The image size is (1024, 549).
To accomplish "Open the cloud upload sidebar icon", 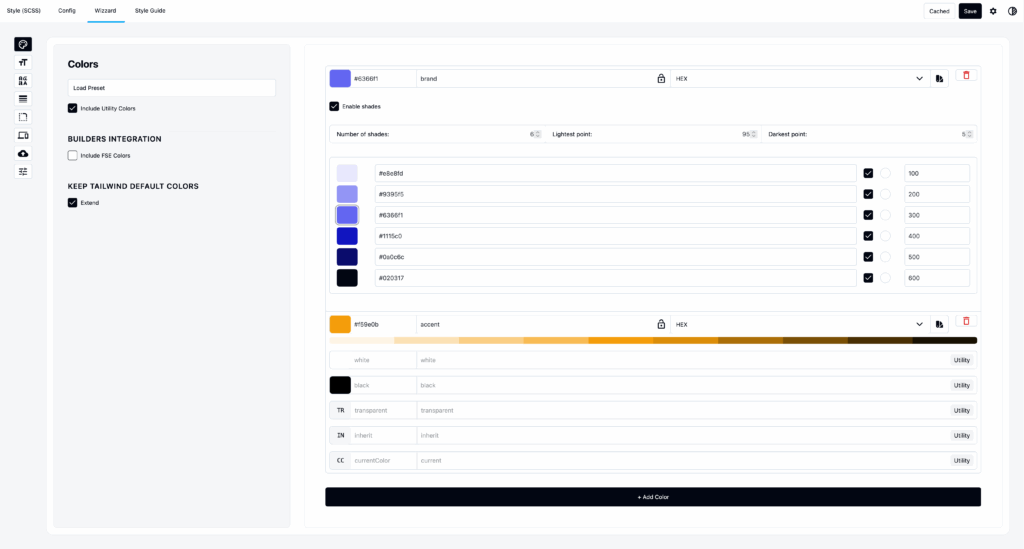I will (x=23, y=154).
